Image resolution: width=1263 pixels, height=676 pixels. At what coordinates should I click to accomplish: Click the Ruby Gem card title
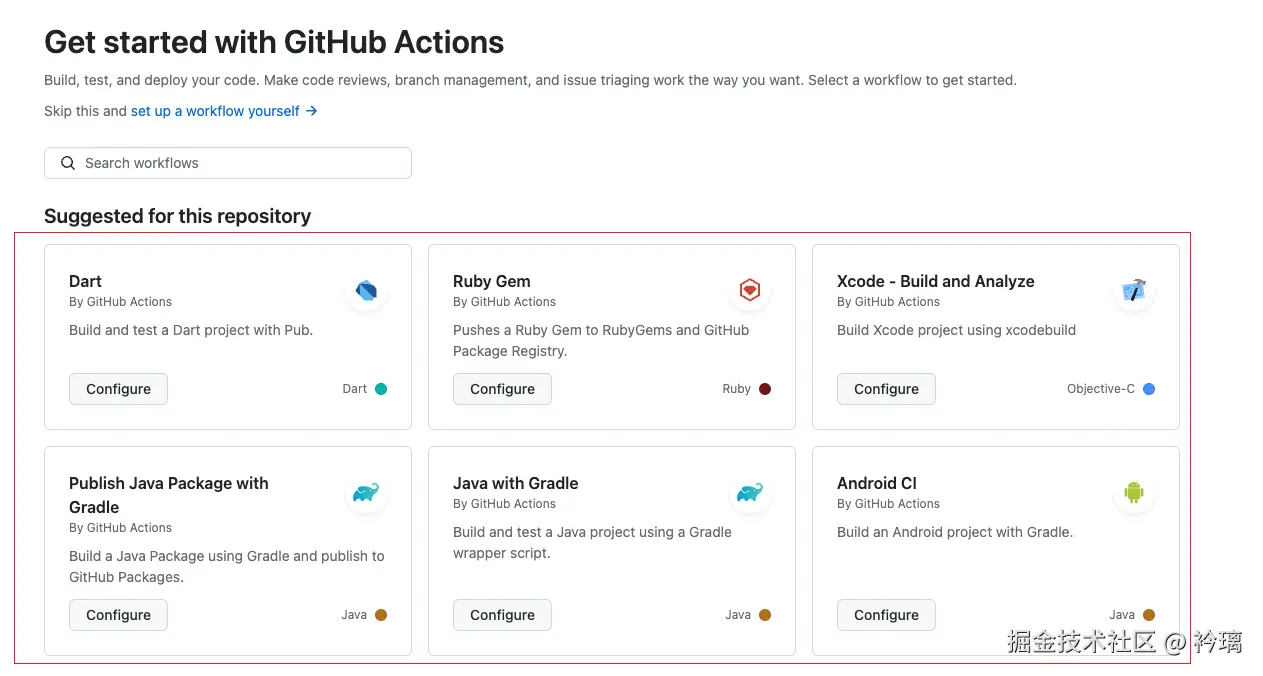click(x=492, y=281)
